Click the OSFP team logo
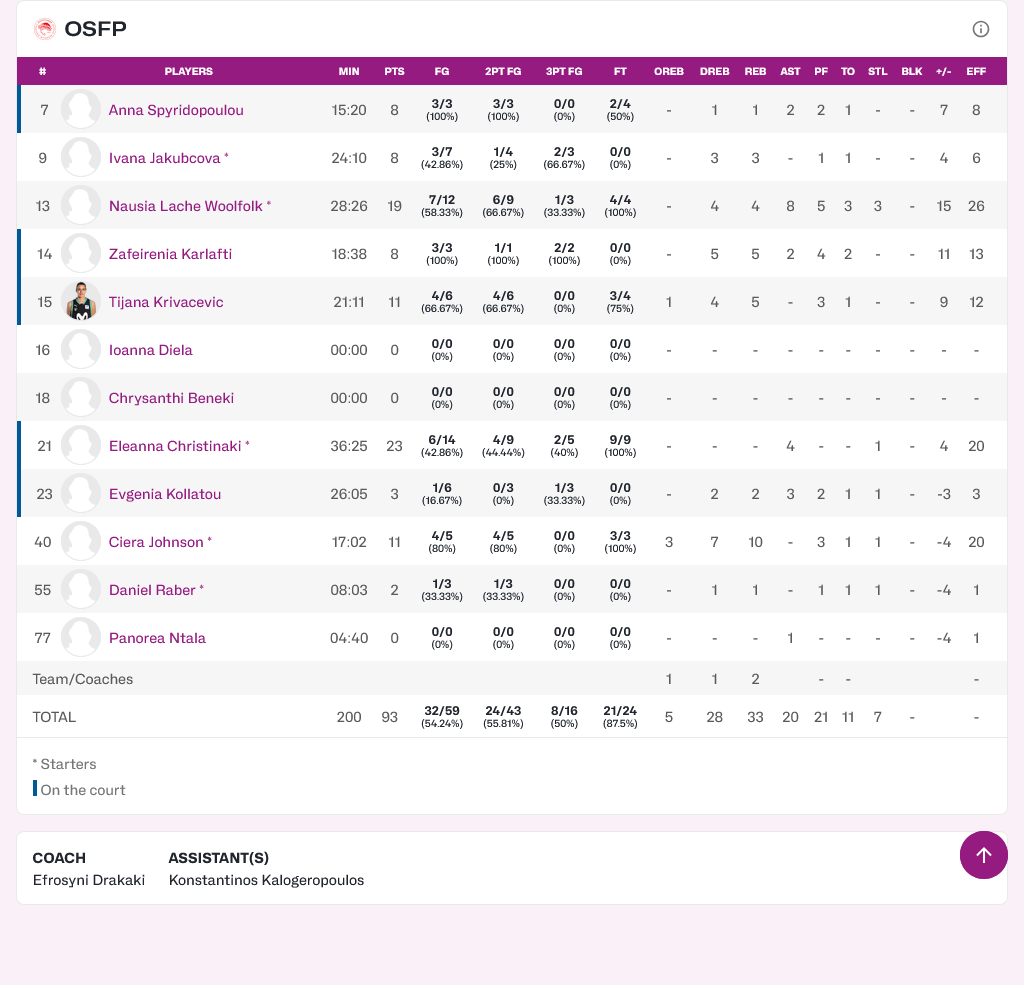1024x985 pixels. point(44,29)
